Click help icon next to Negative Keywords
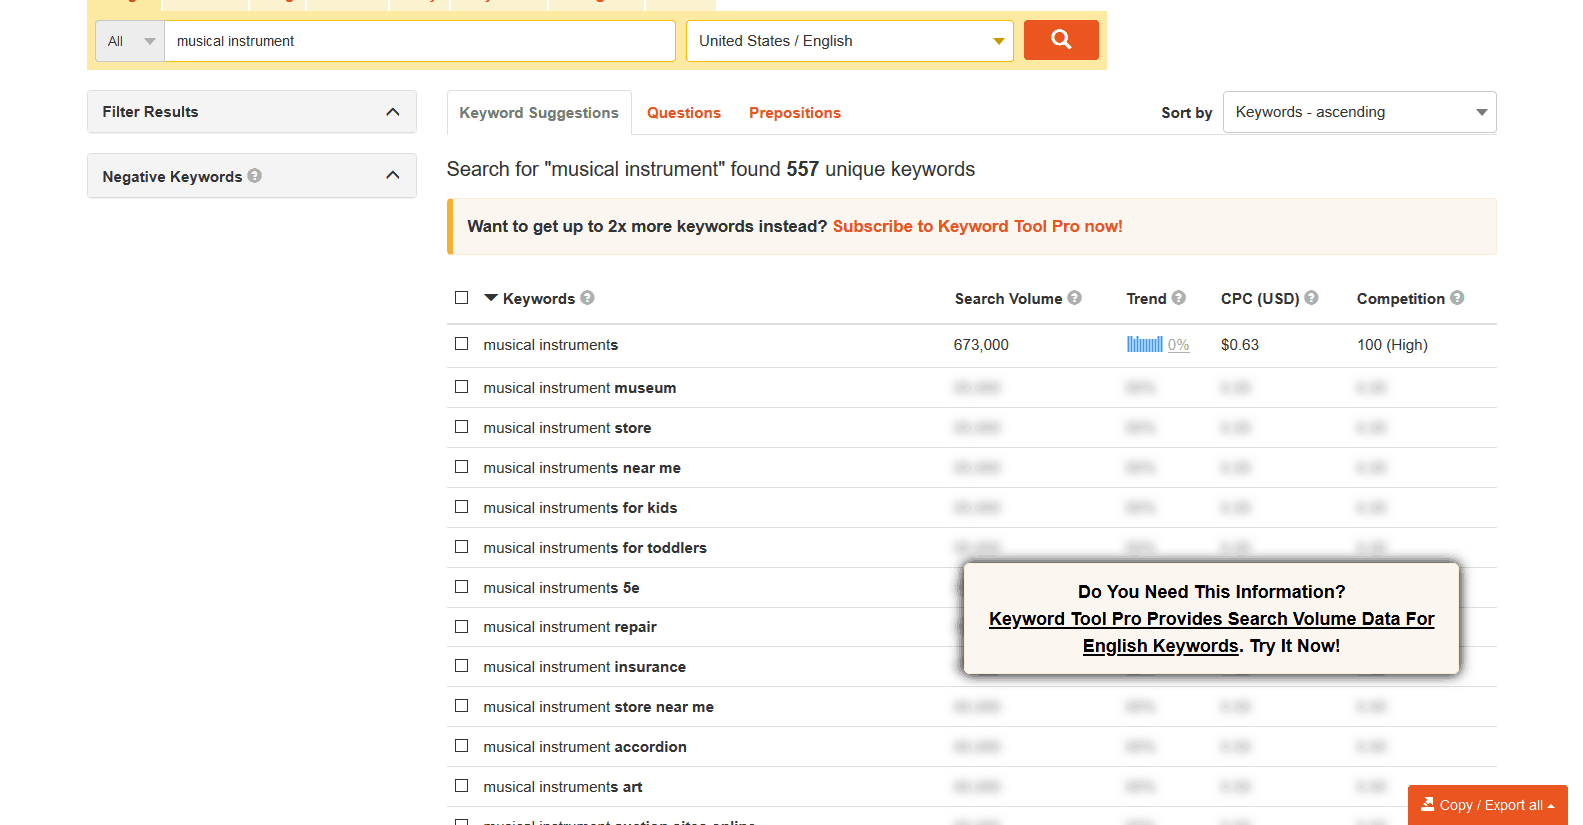1583x825 pixels. point(255,176)
